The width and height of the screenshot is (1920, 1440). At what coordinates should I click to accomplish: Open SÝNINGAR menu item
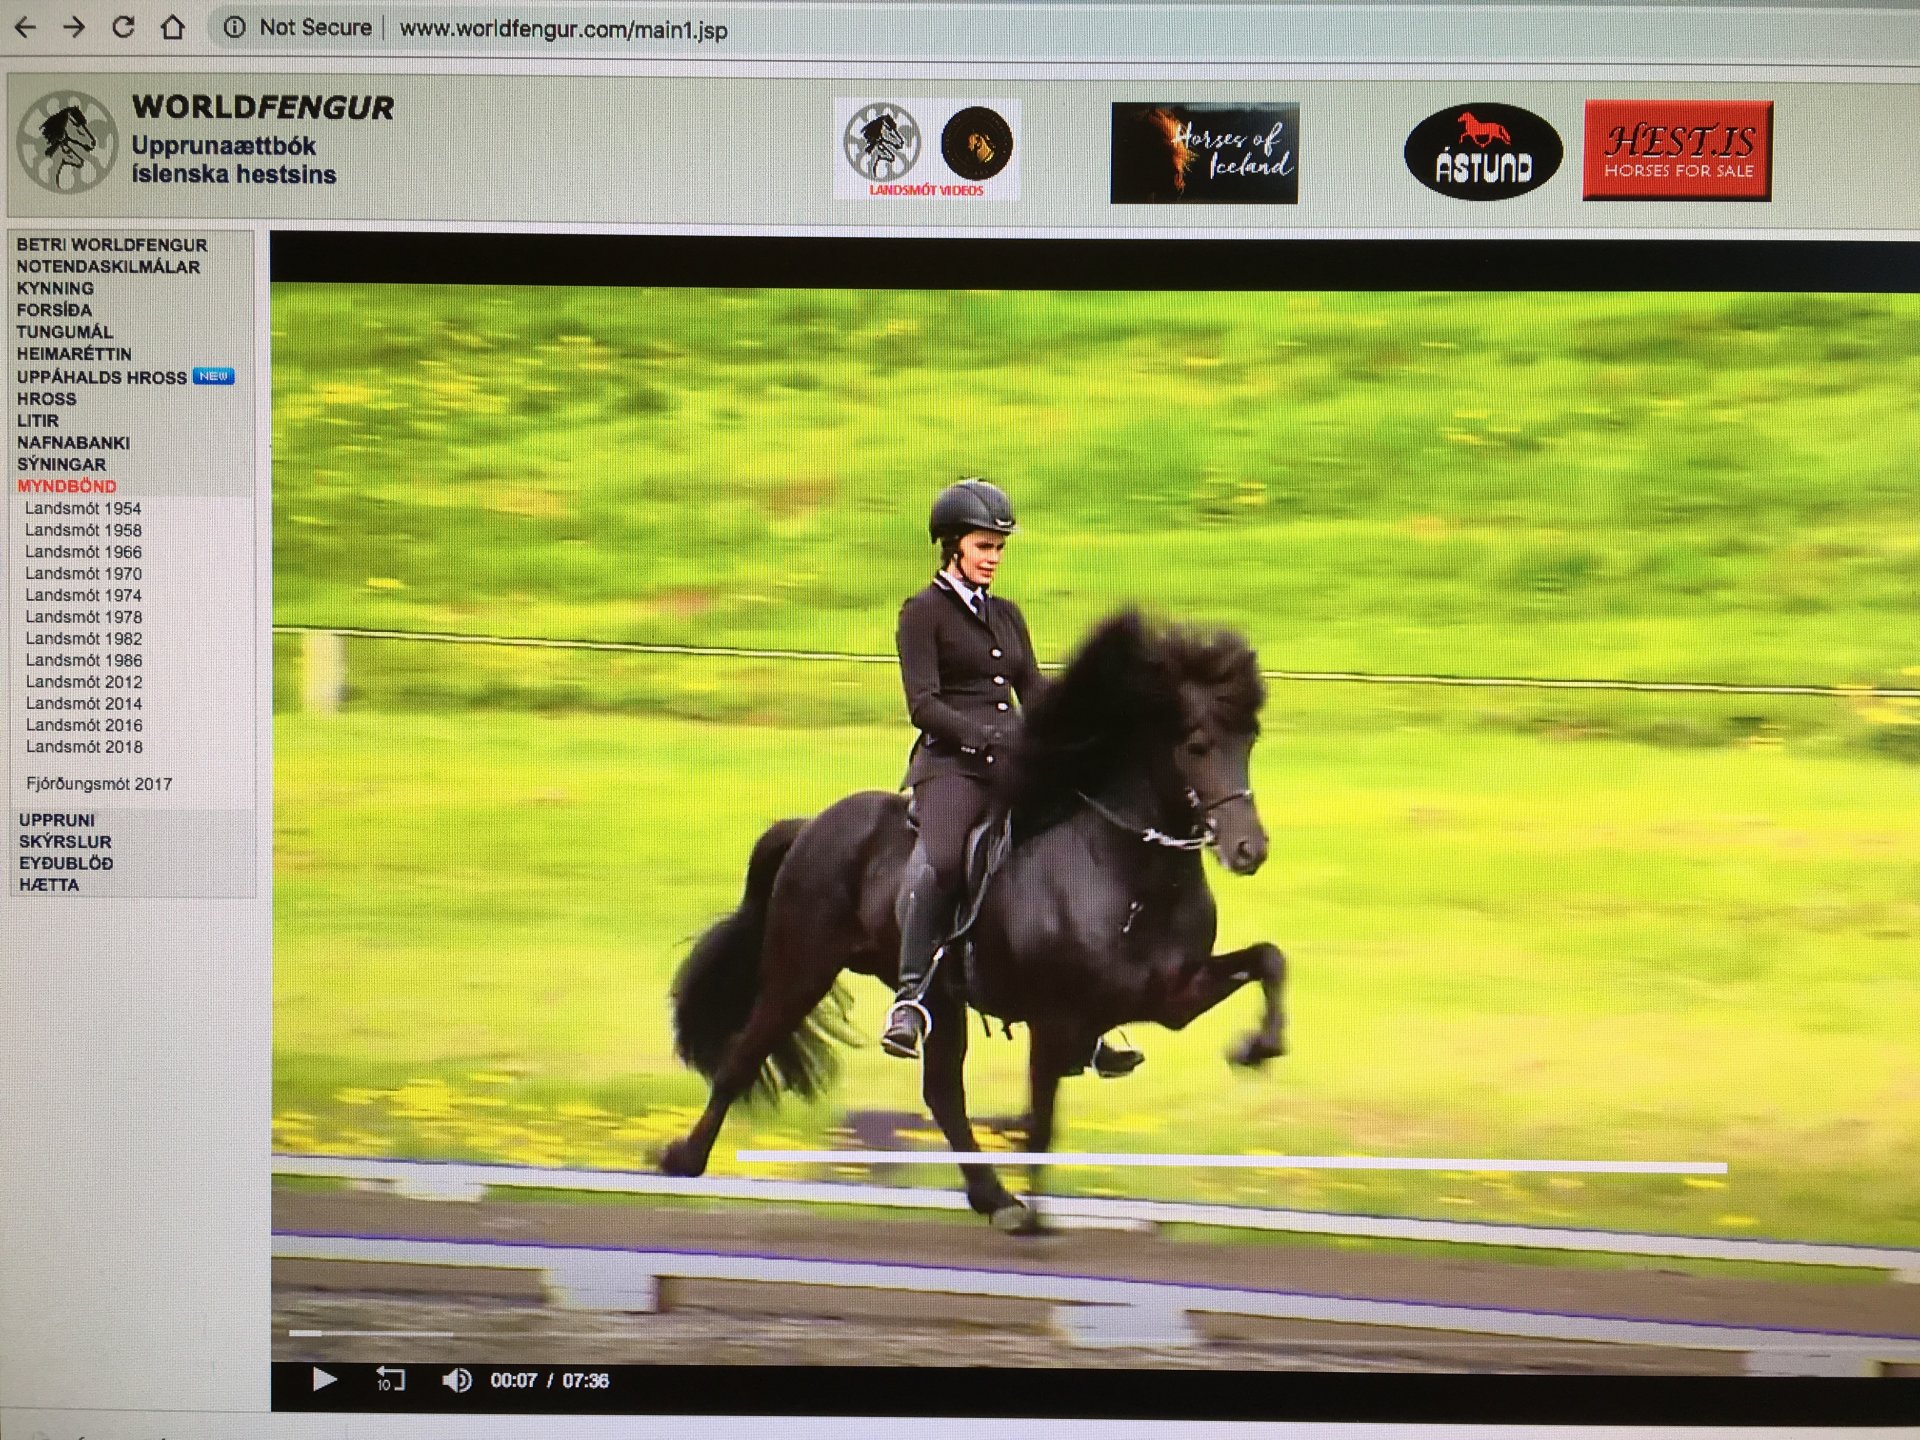click(x=61, y=465)
